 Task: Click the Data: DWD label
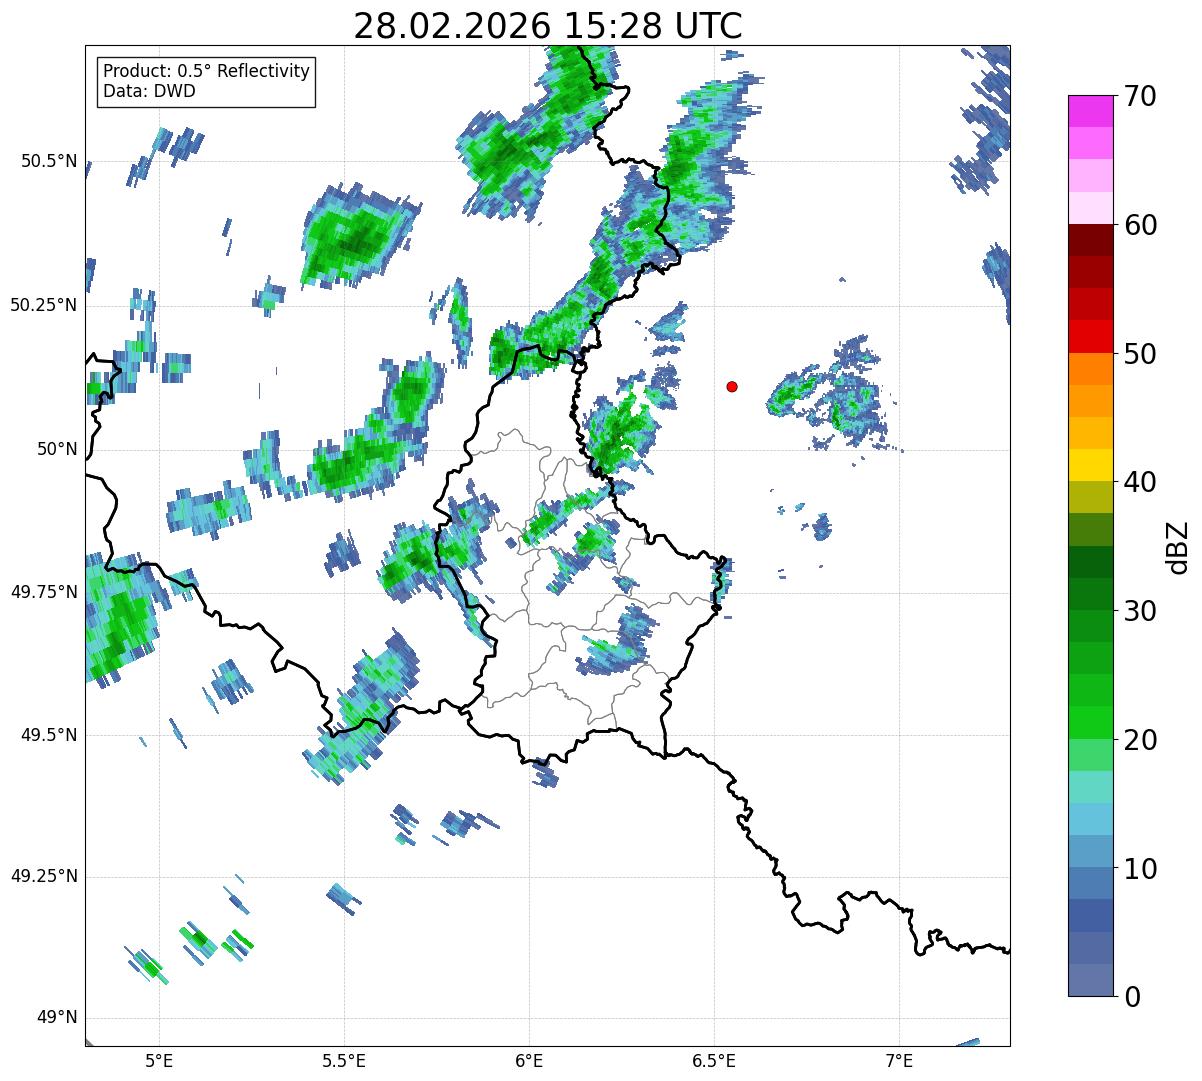click(150, 92)
